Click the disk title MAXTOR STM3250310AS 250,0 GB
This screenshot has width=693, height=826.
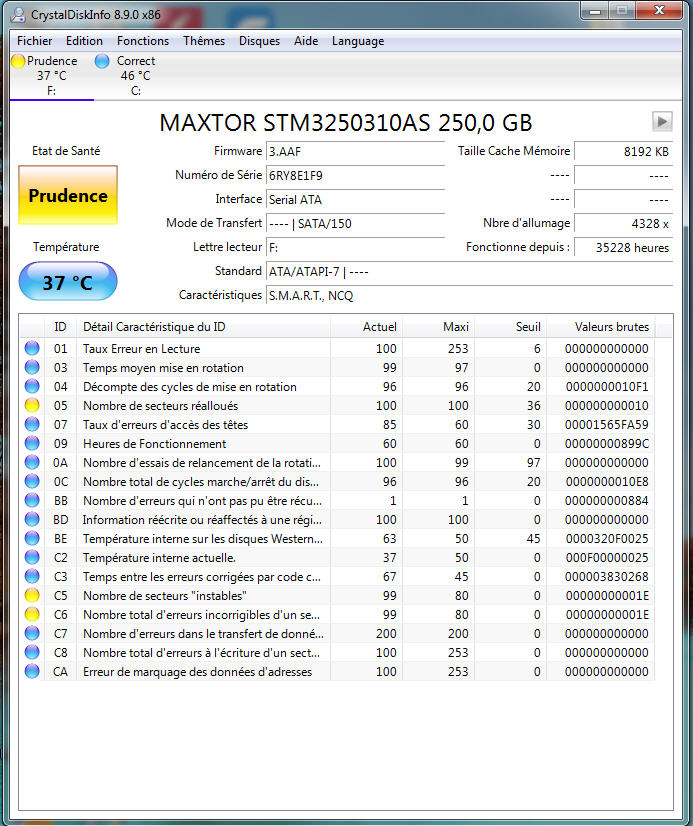tap(345, 123)
